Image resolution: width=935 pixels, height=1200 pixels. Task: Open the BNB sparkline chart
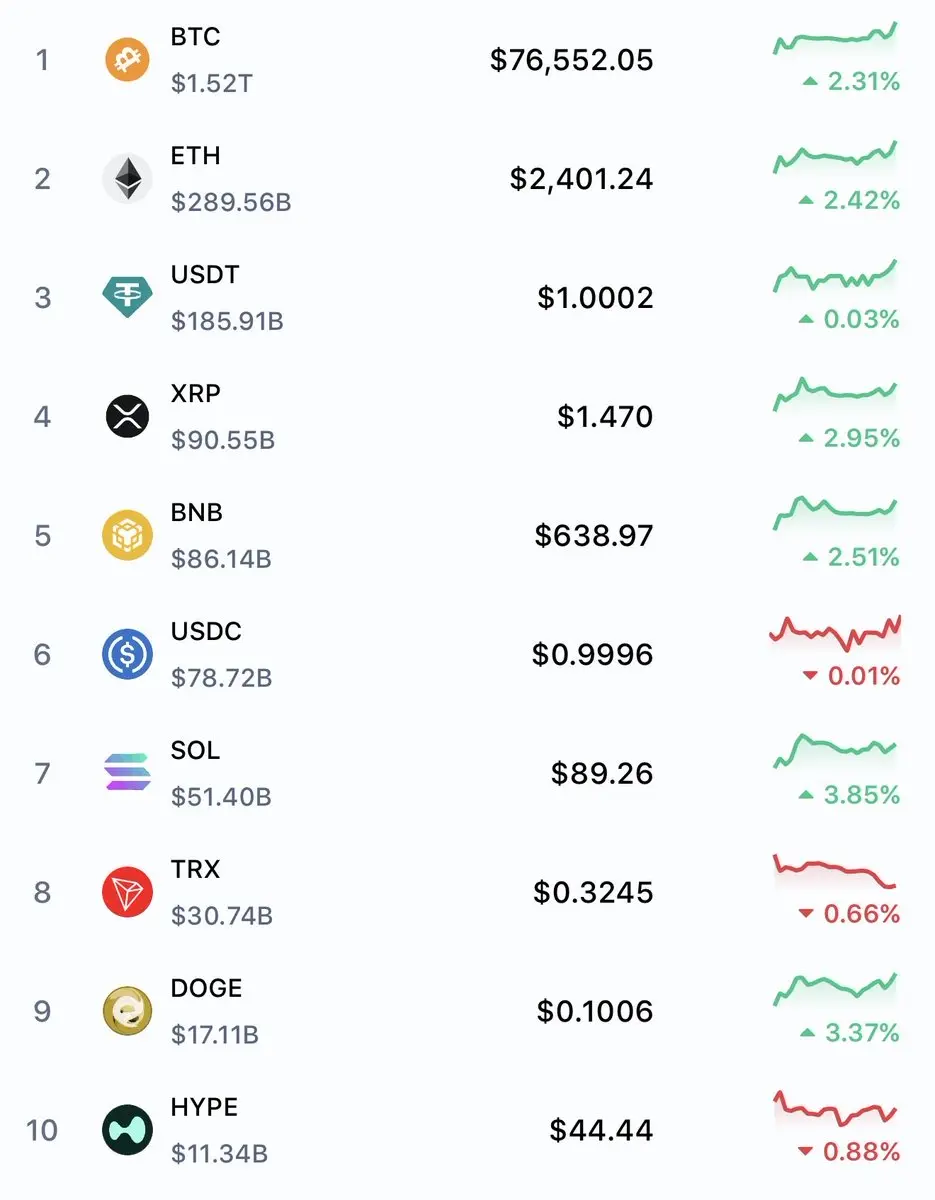click(x=835, y=513)
